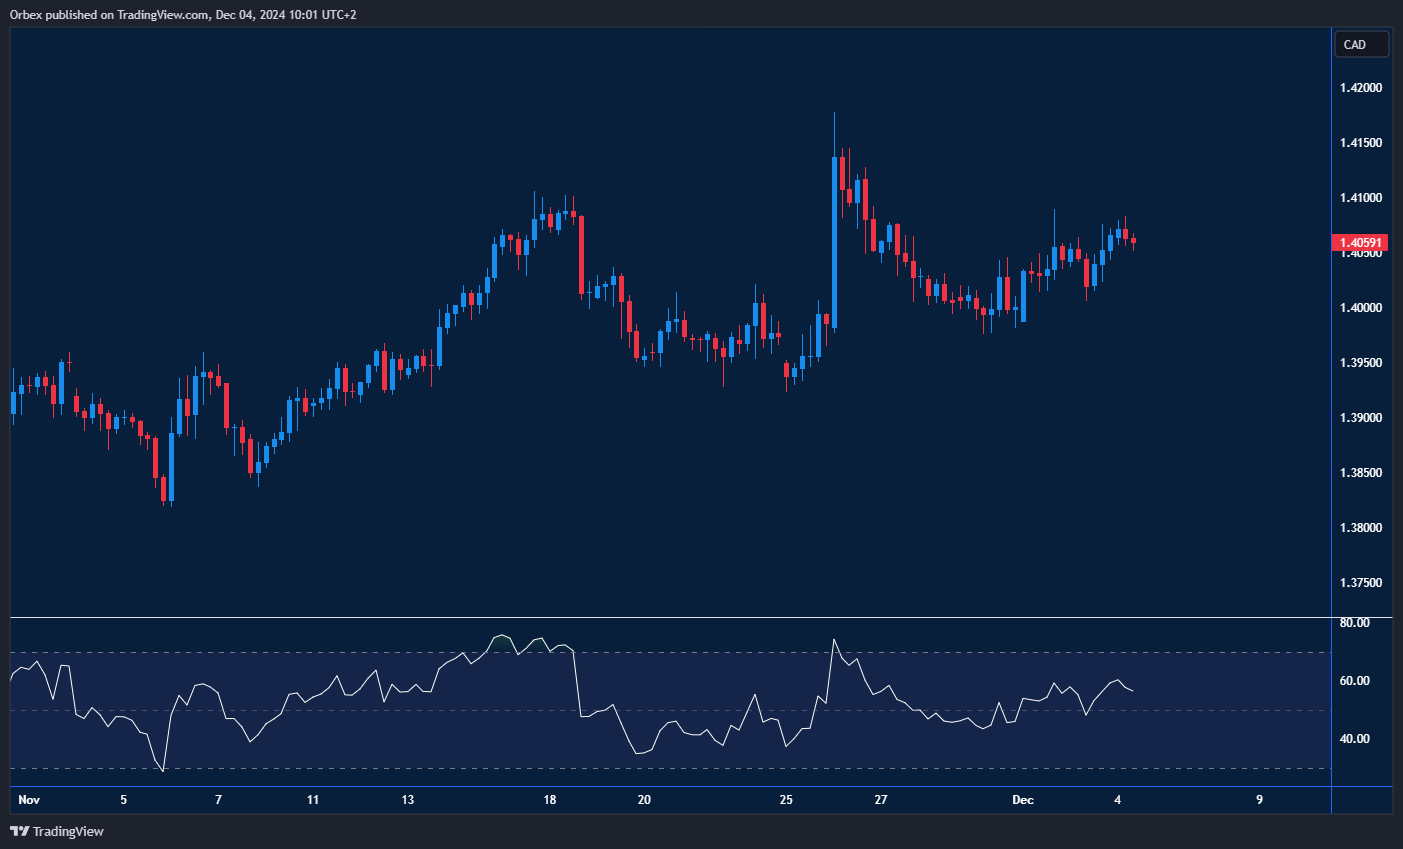Click the tall blue spike candle before 27
The height and width of the screenshot is (849, 1403).
pos(834,240)
